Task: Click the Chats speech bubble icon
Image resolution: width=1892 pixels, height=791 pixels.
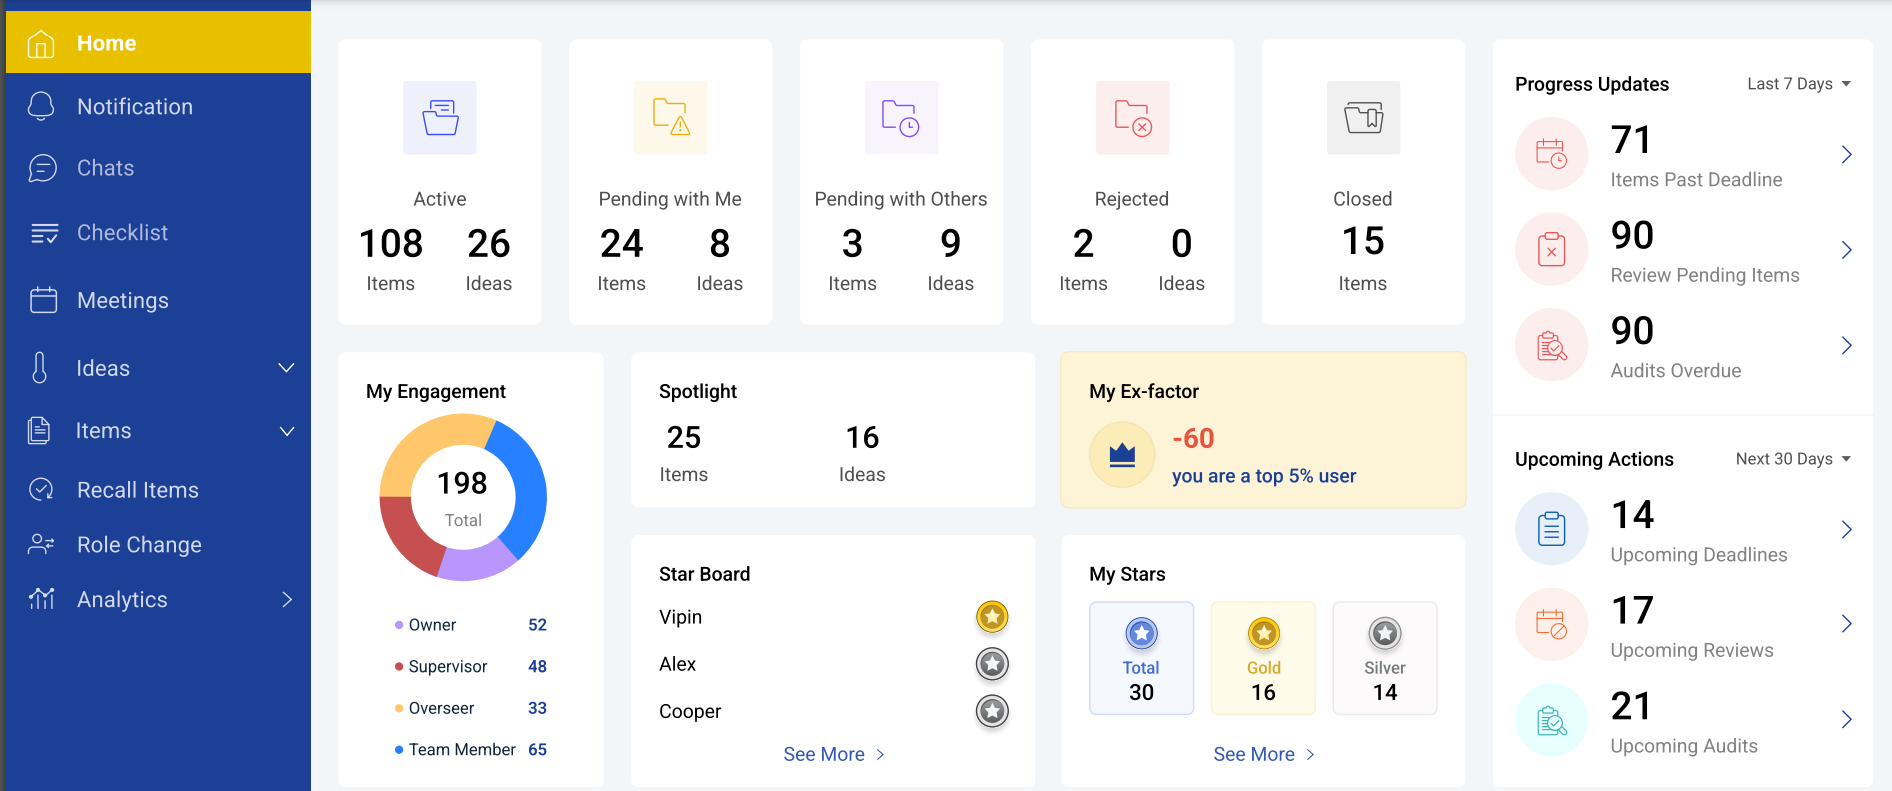Action: (42, 168)
